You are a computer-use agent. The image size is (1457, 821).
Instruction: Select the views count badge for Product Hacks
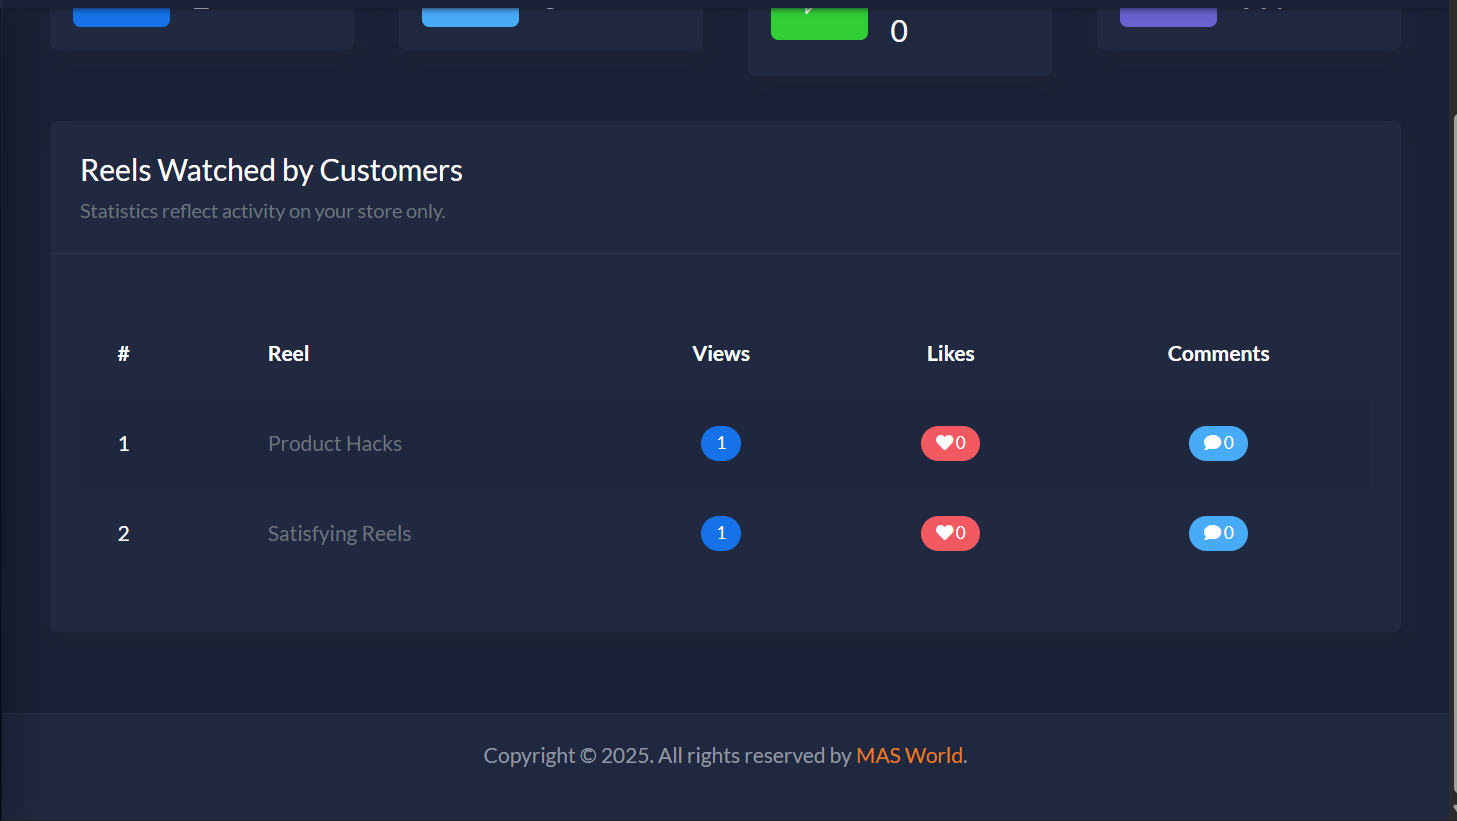[x=721, y=443]
